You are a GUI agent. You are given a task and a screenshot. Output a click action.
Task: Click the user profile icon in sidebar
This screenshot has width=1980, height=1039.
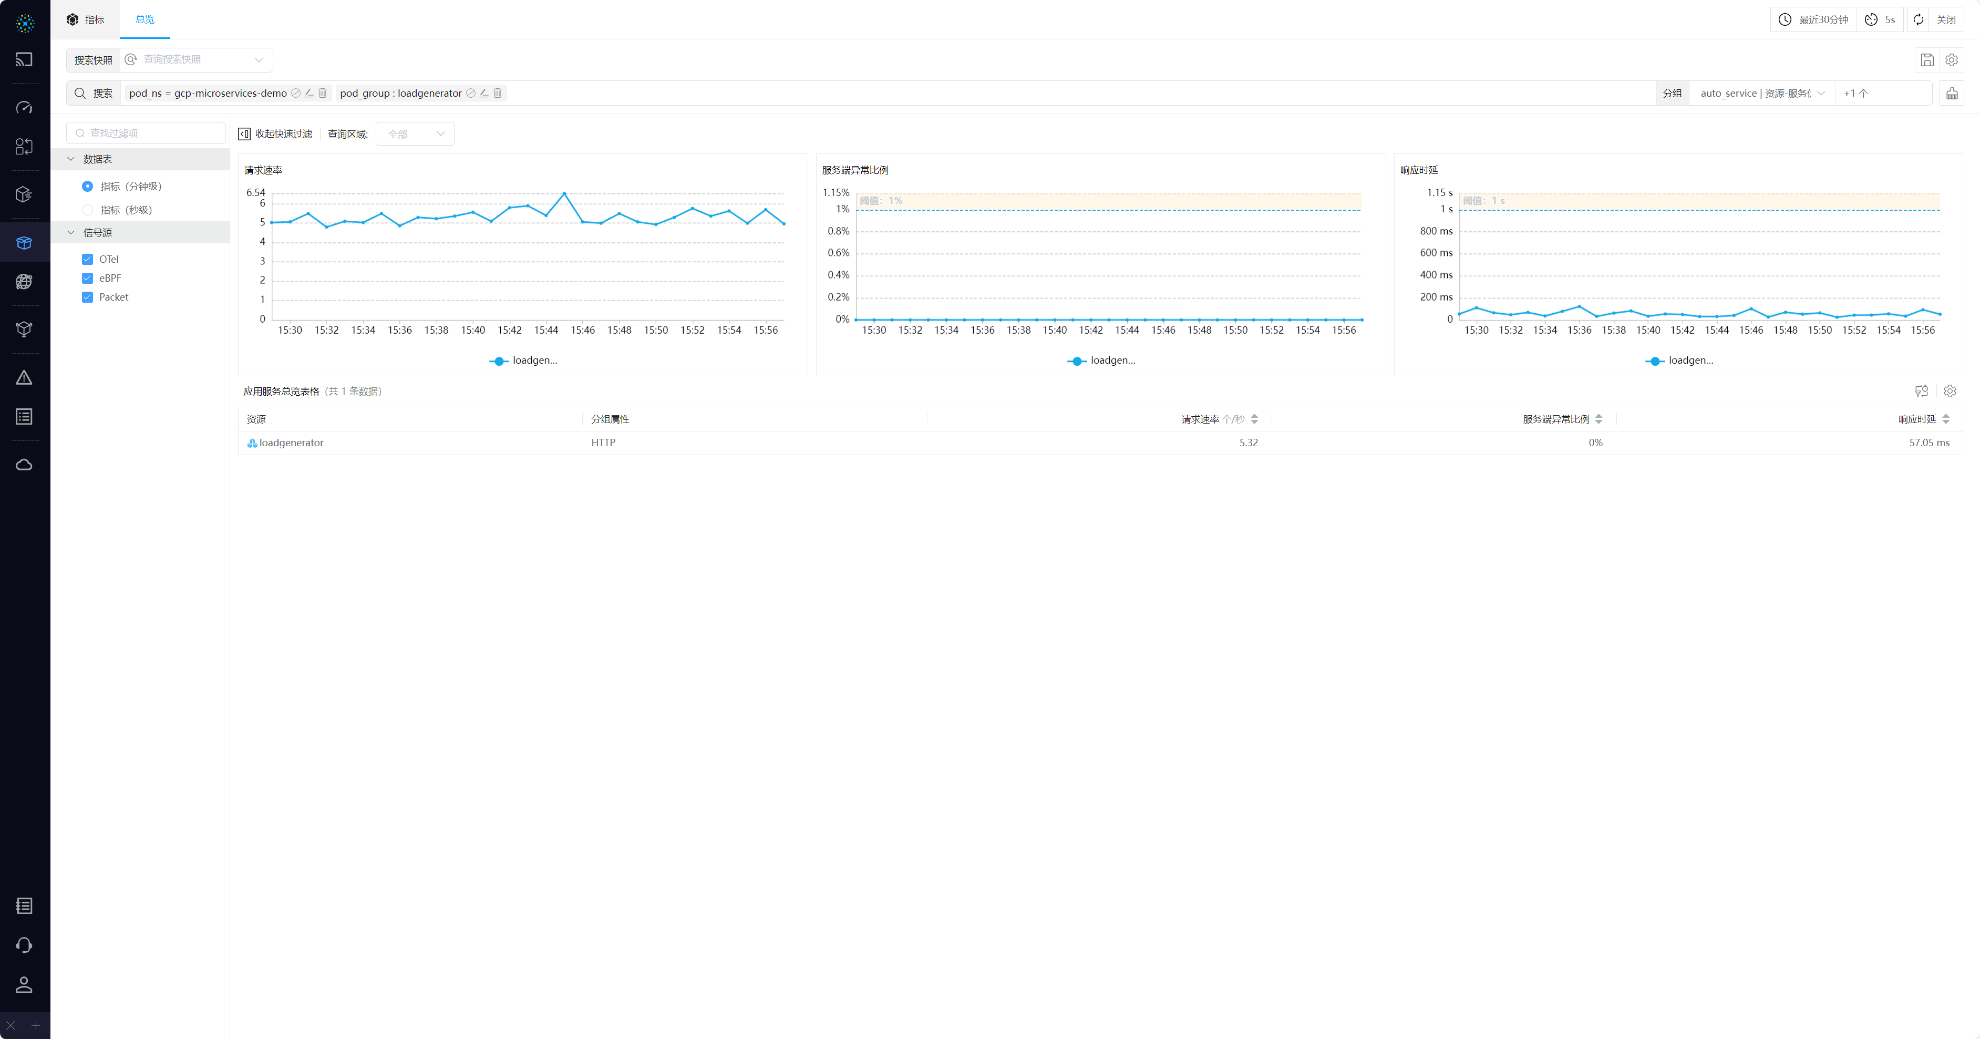(x=24, y=985)
